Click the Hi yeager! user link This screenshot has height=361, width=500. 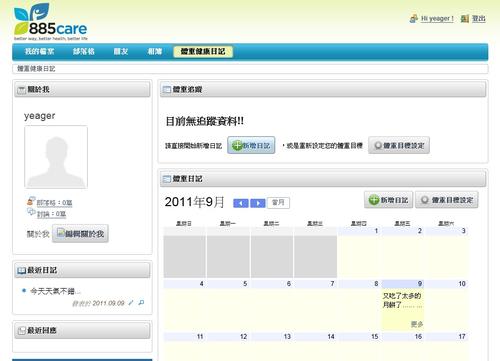click(437, 19)
